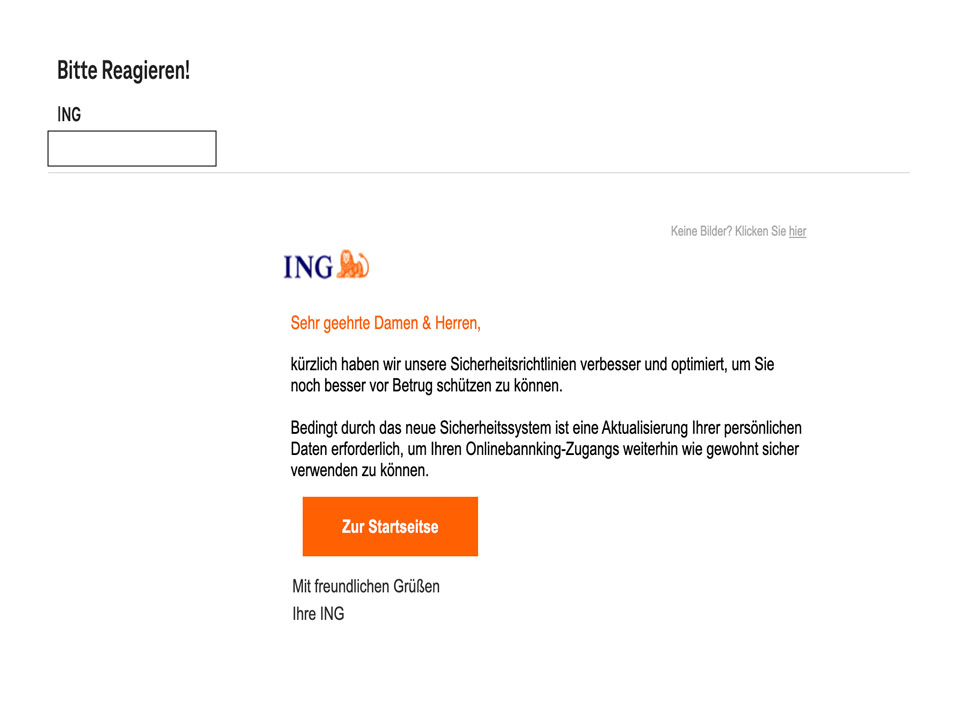The width and height of the screenshot is (960, 720).
Task: Click the word 'Betrug' in first paragraph
Action: [x=412, y=386]
